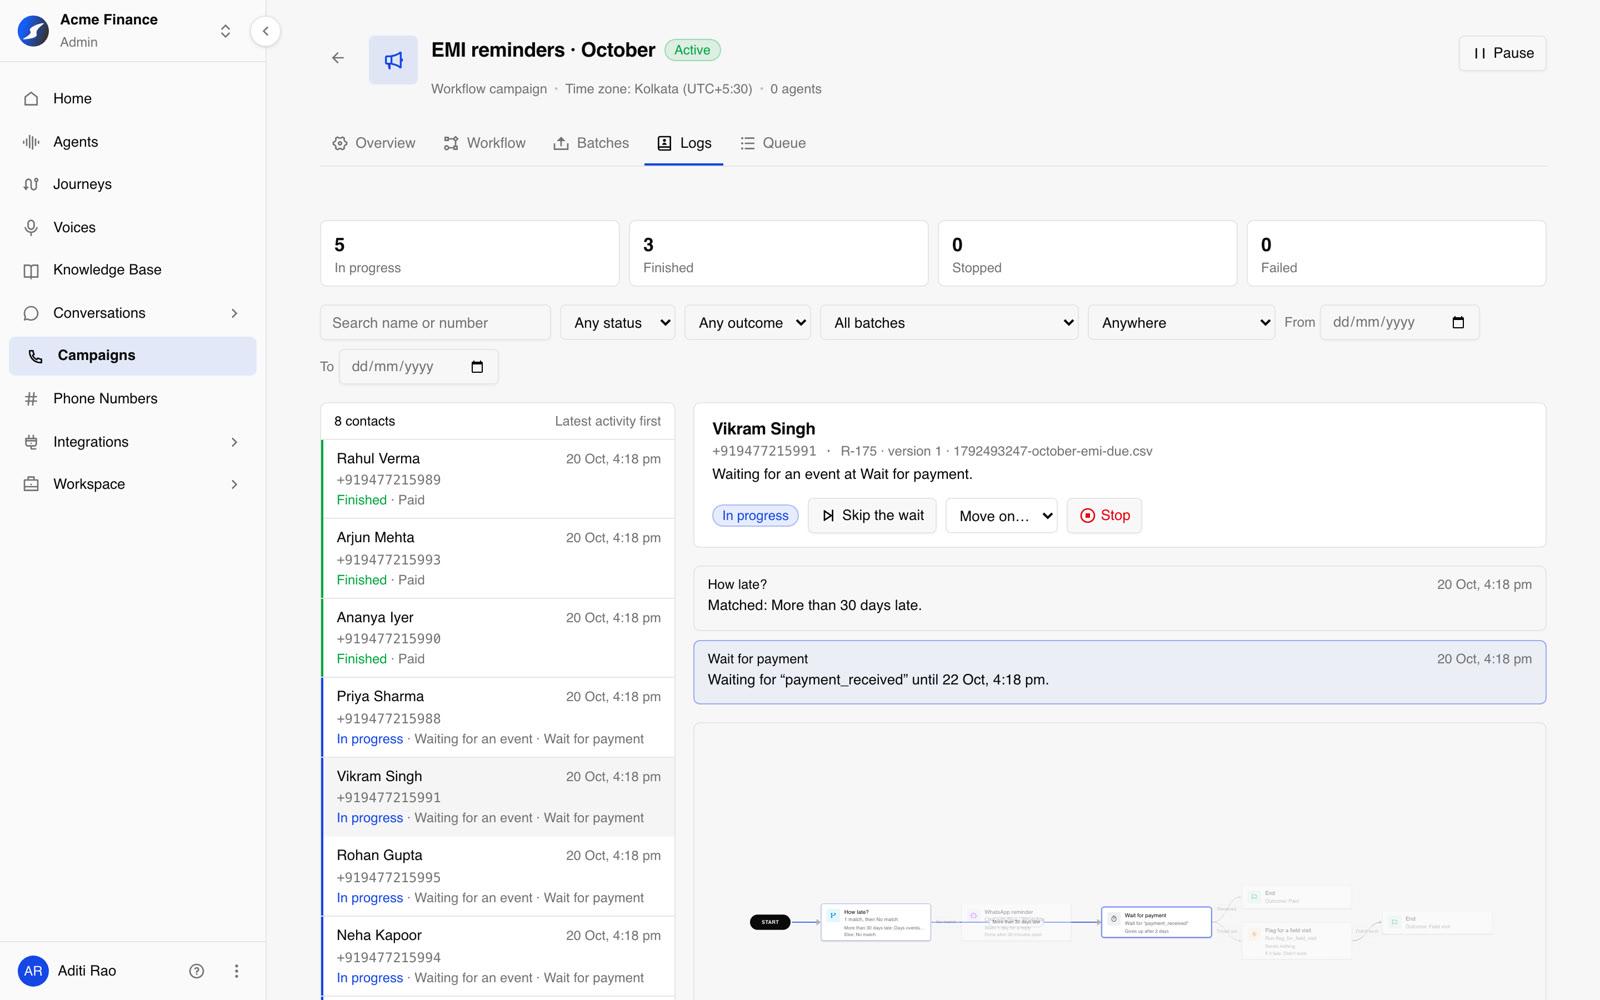Screen dimensions: 1600x1000
Task: Click the Wait for payment log entry
Action: point(1120,672)
